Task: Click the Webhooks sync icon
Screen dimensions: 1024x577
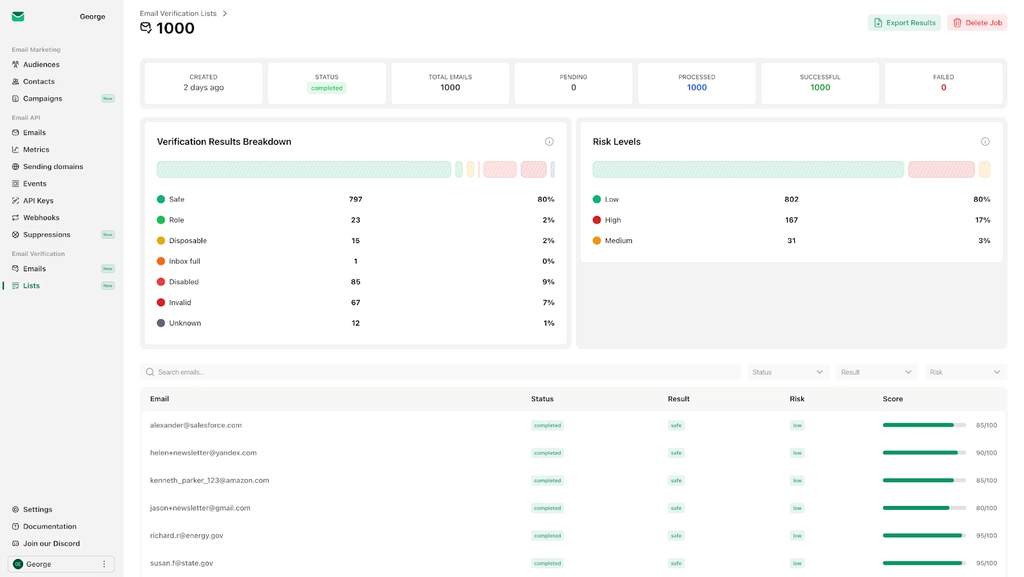Action: [x=14, y=217]
